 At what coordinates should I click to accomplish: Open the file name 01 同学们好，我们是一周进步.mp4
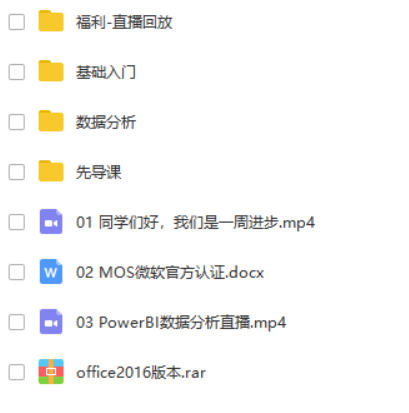195,222
